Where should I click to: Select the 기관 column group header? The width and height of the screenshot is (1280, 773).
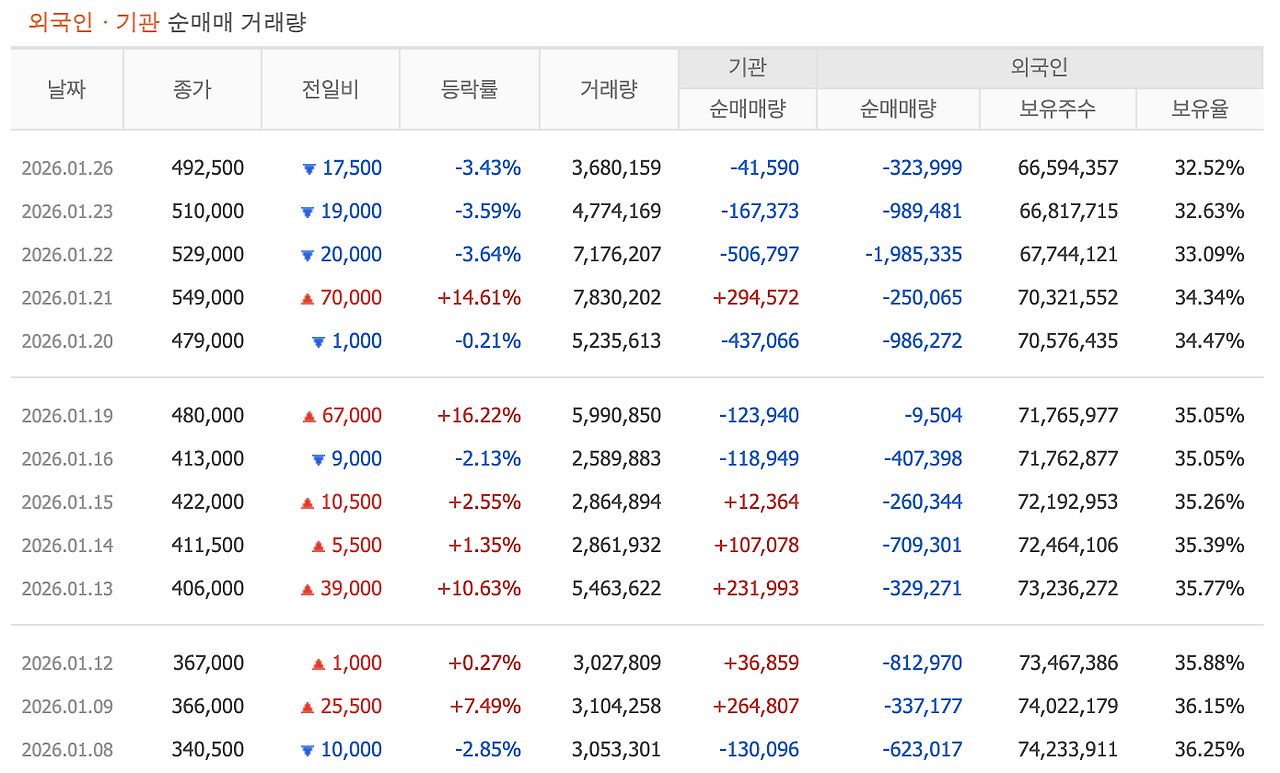coord(746,67)
